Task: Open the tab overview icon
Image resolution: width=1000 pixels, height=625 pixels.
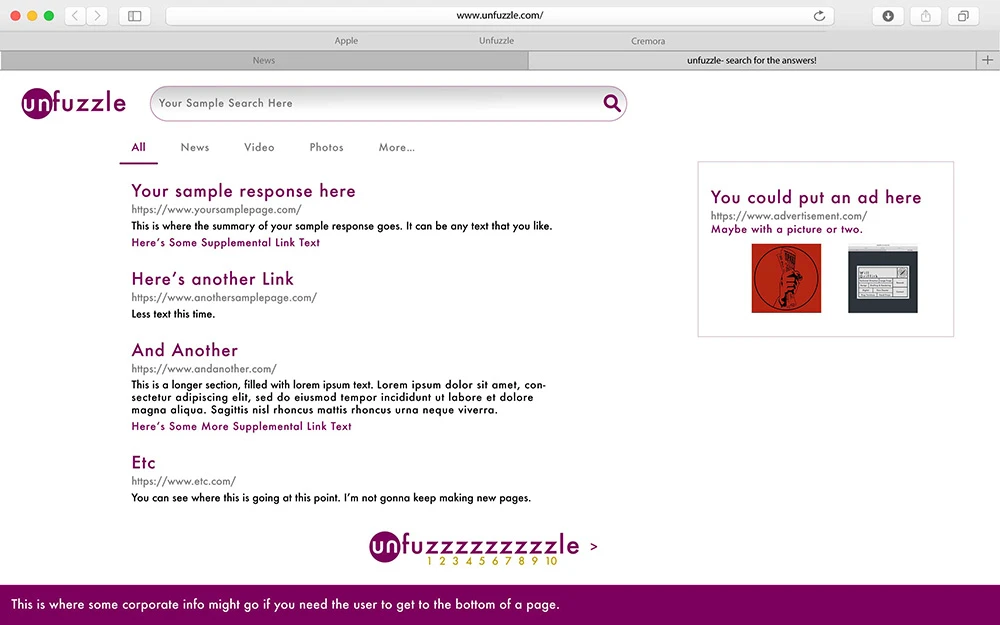Action: coord(963,16)
